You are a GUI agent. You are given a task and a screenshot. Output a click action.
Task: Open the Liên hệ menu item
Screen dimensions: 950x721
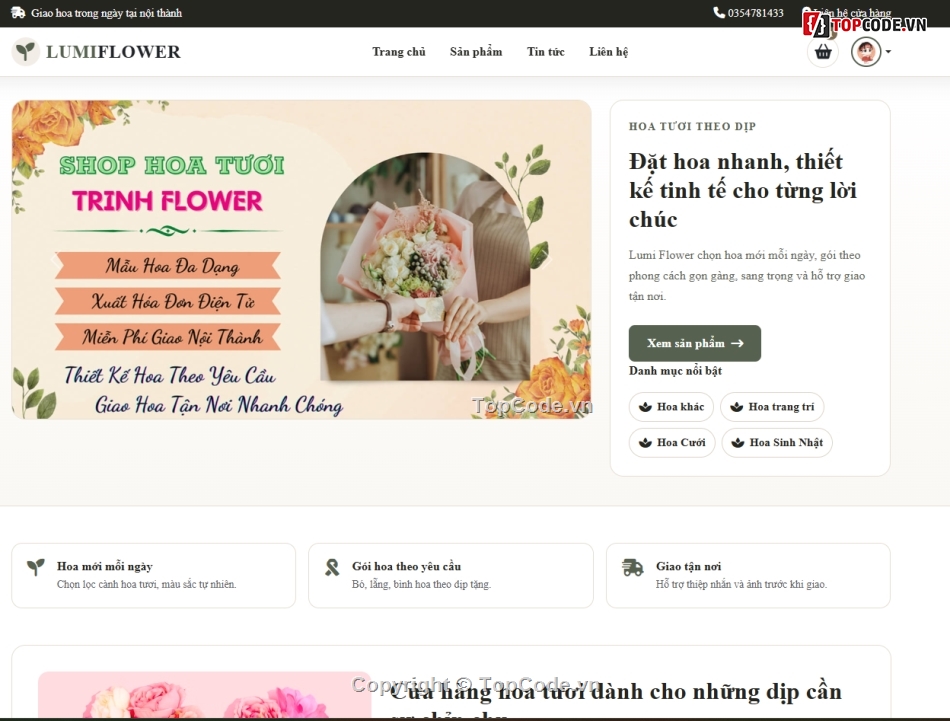coord(608,52)
